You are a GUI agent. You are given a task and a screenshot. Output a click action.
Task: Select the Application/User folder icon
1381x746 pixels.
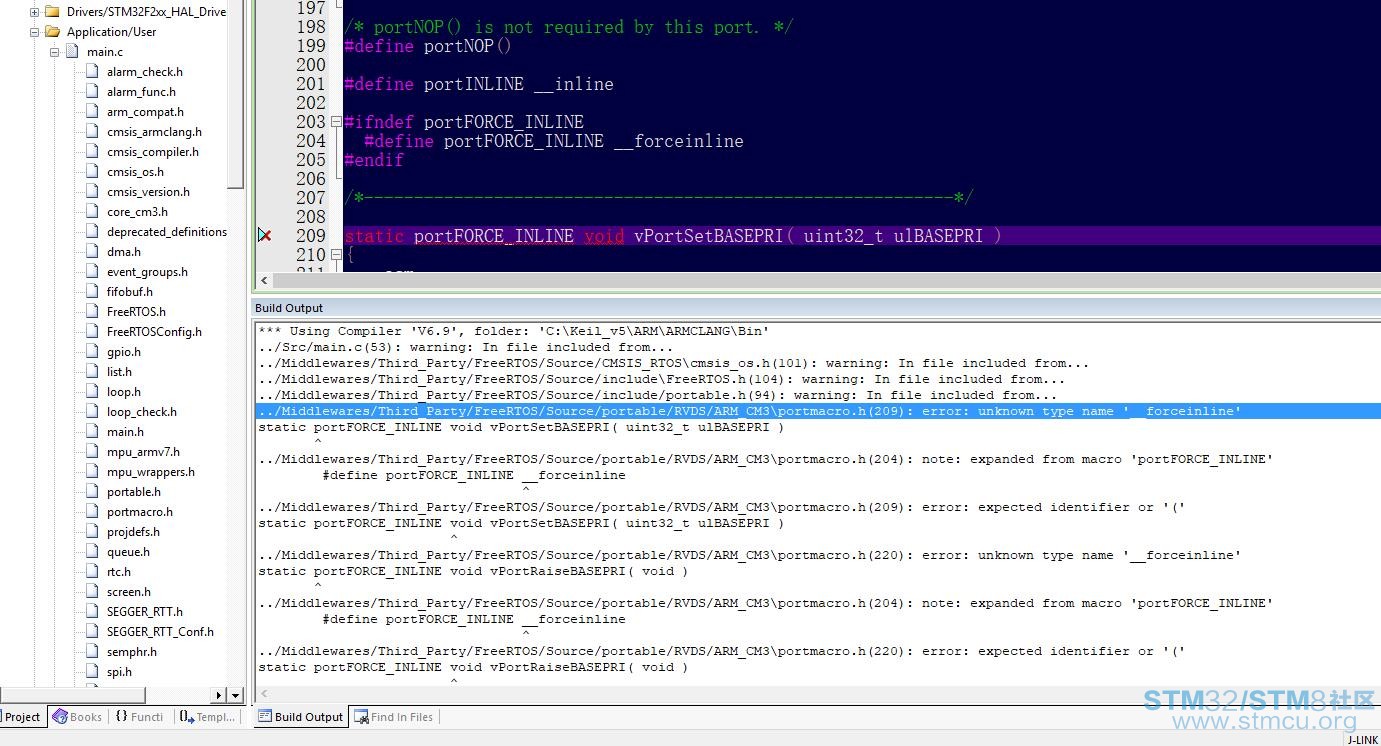52,32
